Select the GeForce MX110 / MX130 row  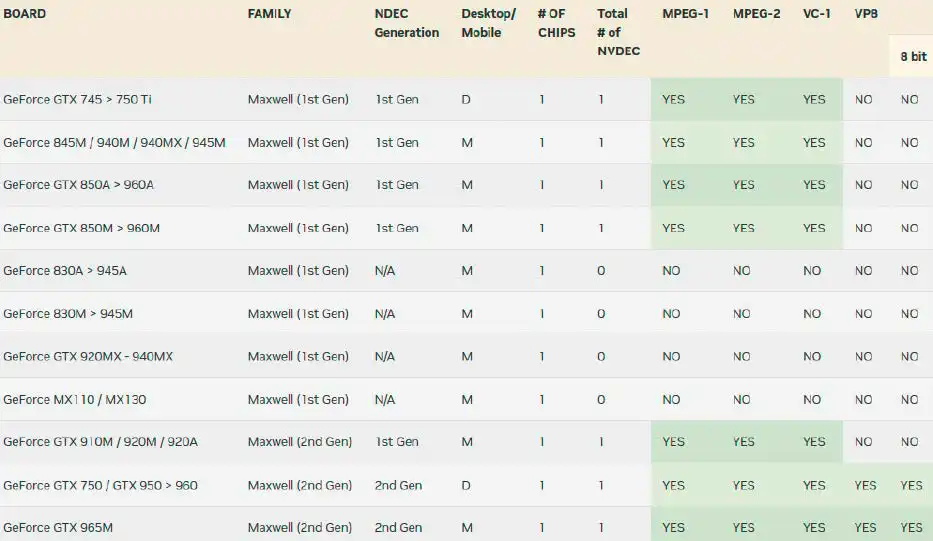pyautogui.click(x=74, y=400)
